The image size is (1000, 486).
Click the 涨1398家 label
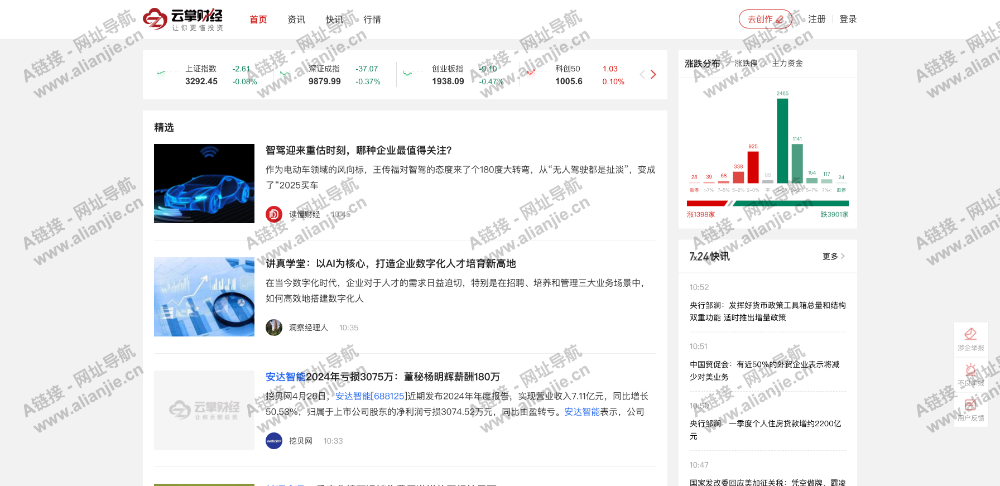701,214
